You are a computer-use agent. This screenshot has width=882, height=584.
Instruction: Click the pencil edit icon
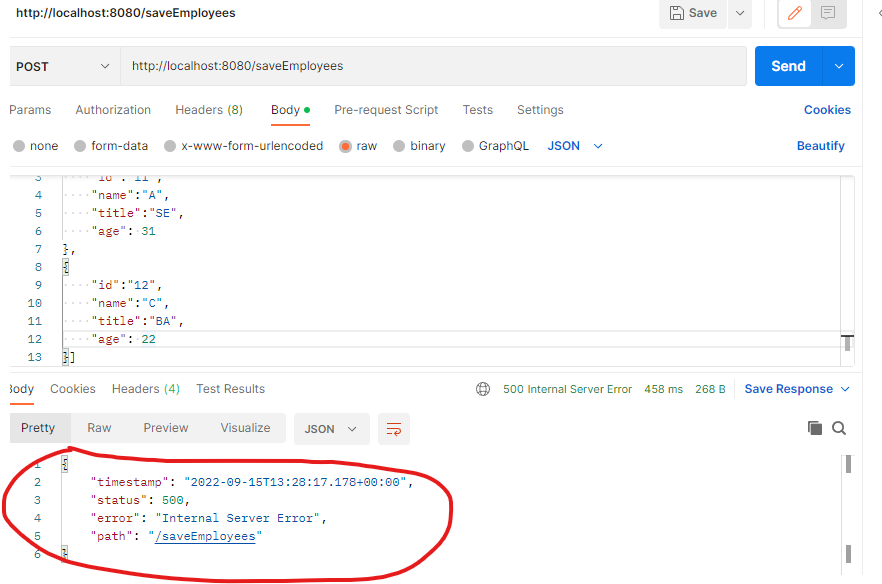coord(795,13)
